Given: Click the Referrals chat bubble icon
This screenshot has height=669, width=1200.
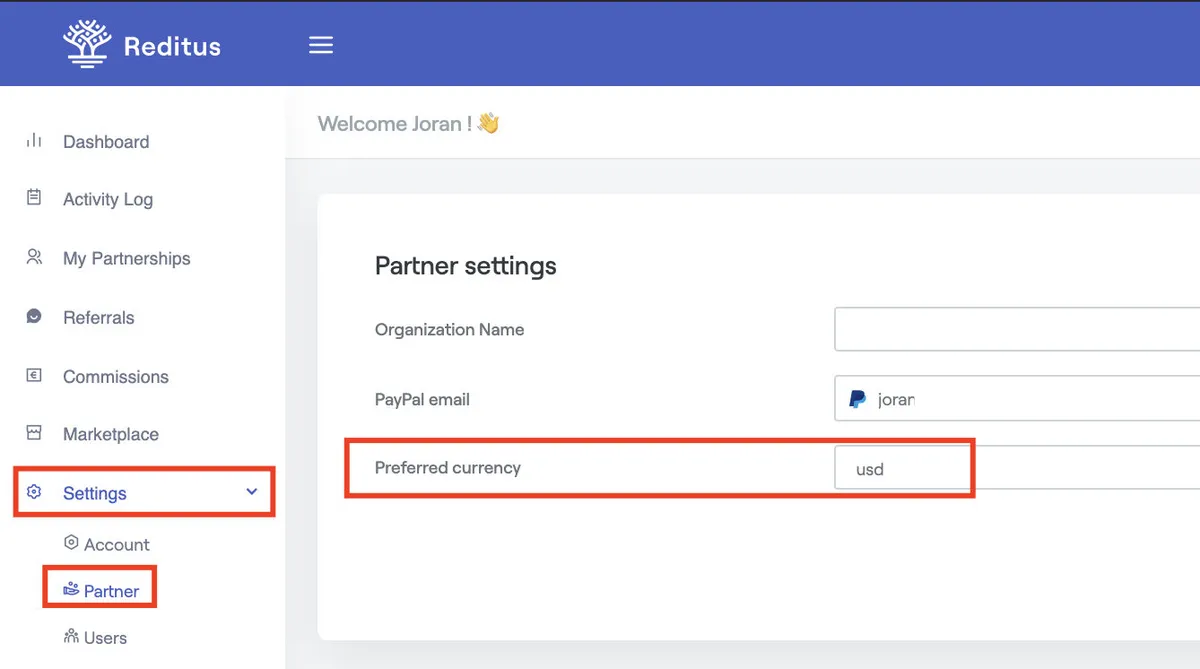Looking at the screenshot, I should [34, 317].
